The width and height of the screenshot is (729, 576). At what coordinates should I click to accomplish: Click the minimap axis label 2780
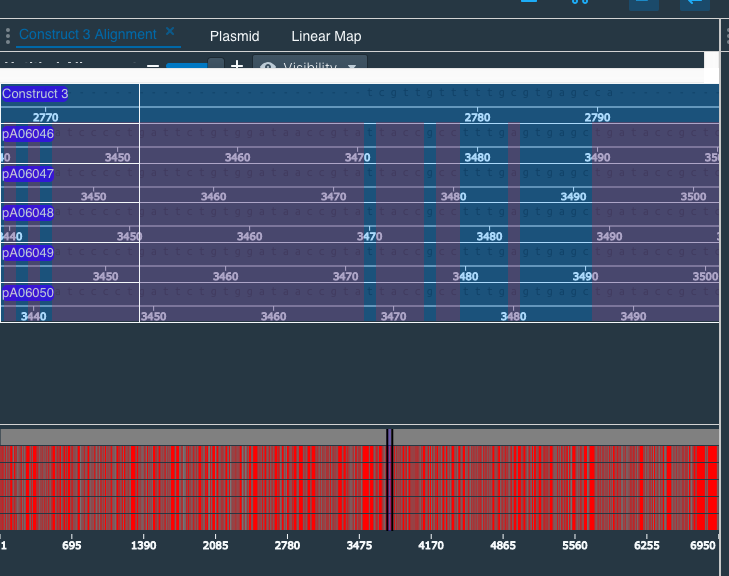(x=287, y=545)
